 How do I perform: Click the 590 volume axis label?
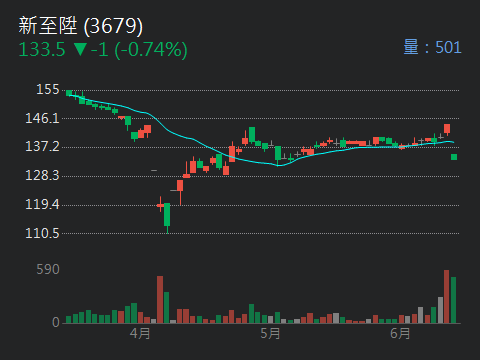coord(48,269)
